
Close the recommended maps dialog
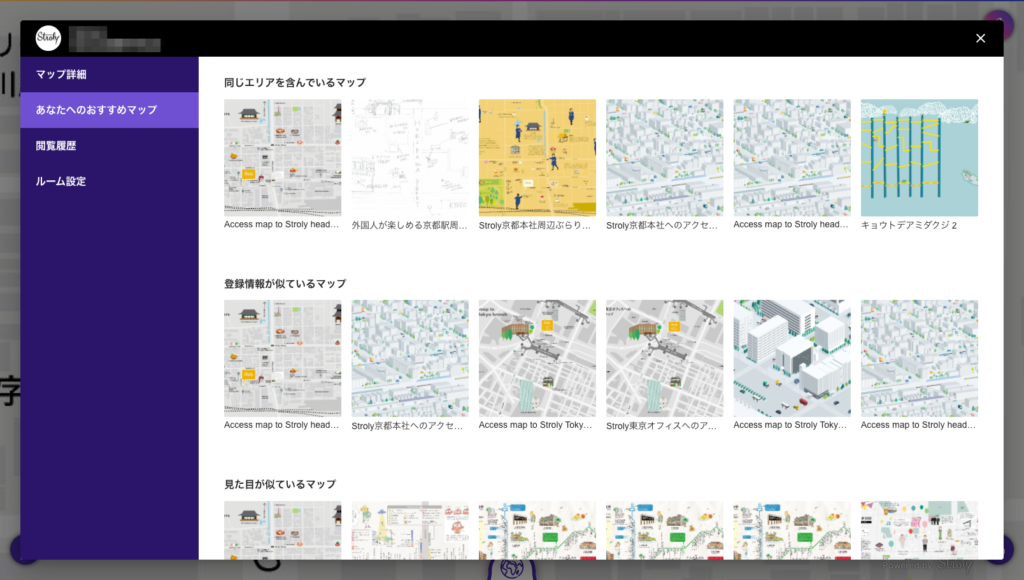[x=980, y=38]
